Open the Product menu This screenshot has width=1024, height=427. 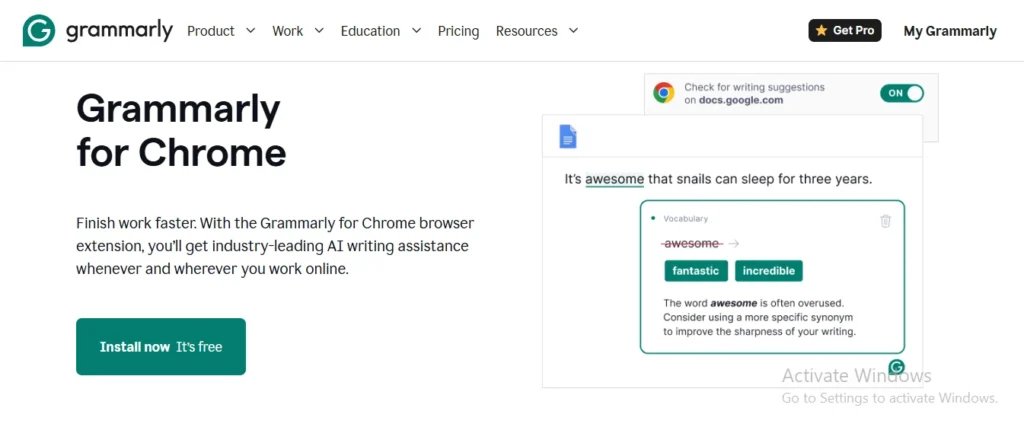[x=210, y=31]
